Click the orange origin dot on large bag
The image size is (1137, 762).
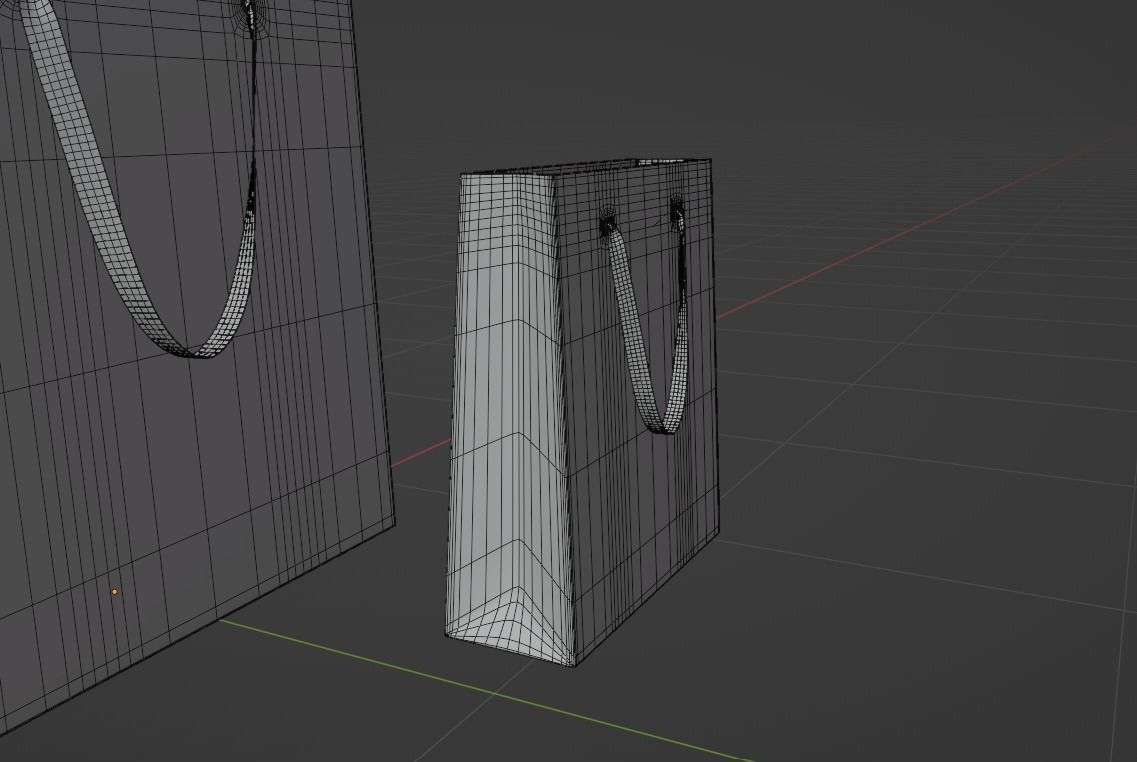click(115, 592)
